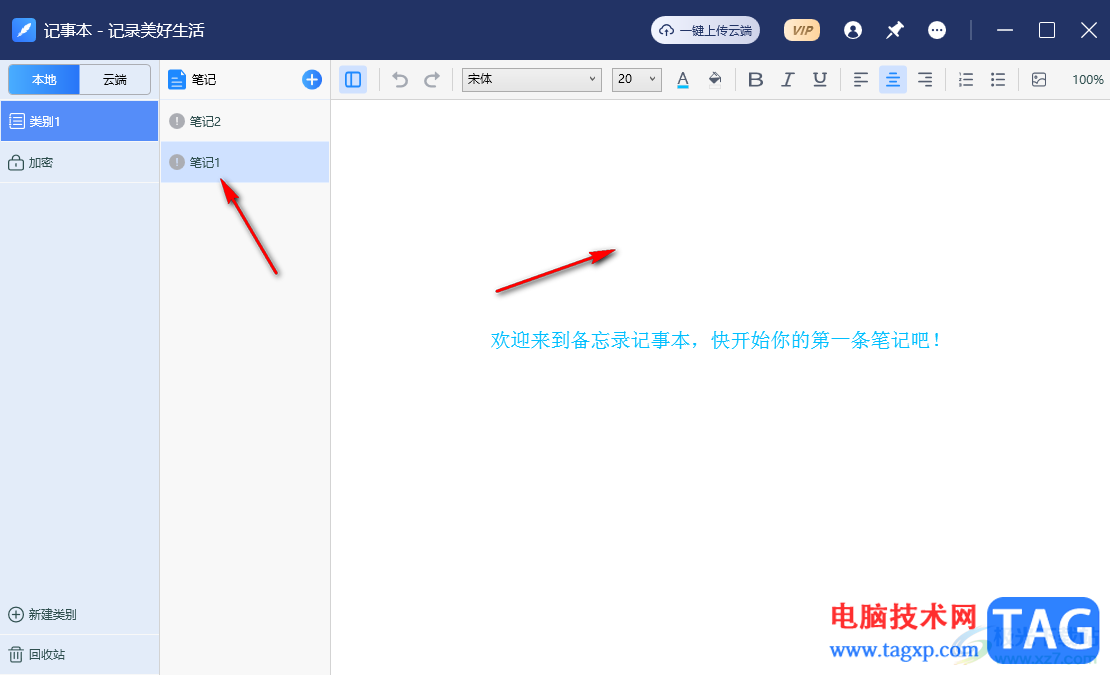Select the 类别1 category

pyautogui.click(x=79, y=121)
